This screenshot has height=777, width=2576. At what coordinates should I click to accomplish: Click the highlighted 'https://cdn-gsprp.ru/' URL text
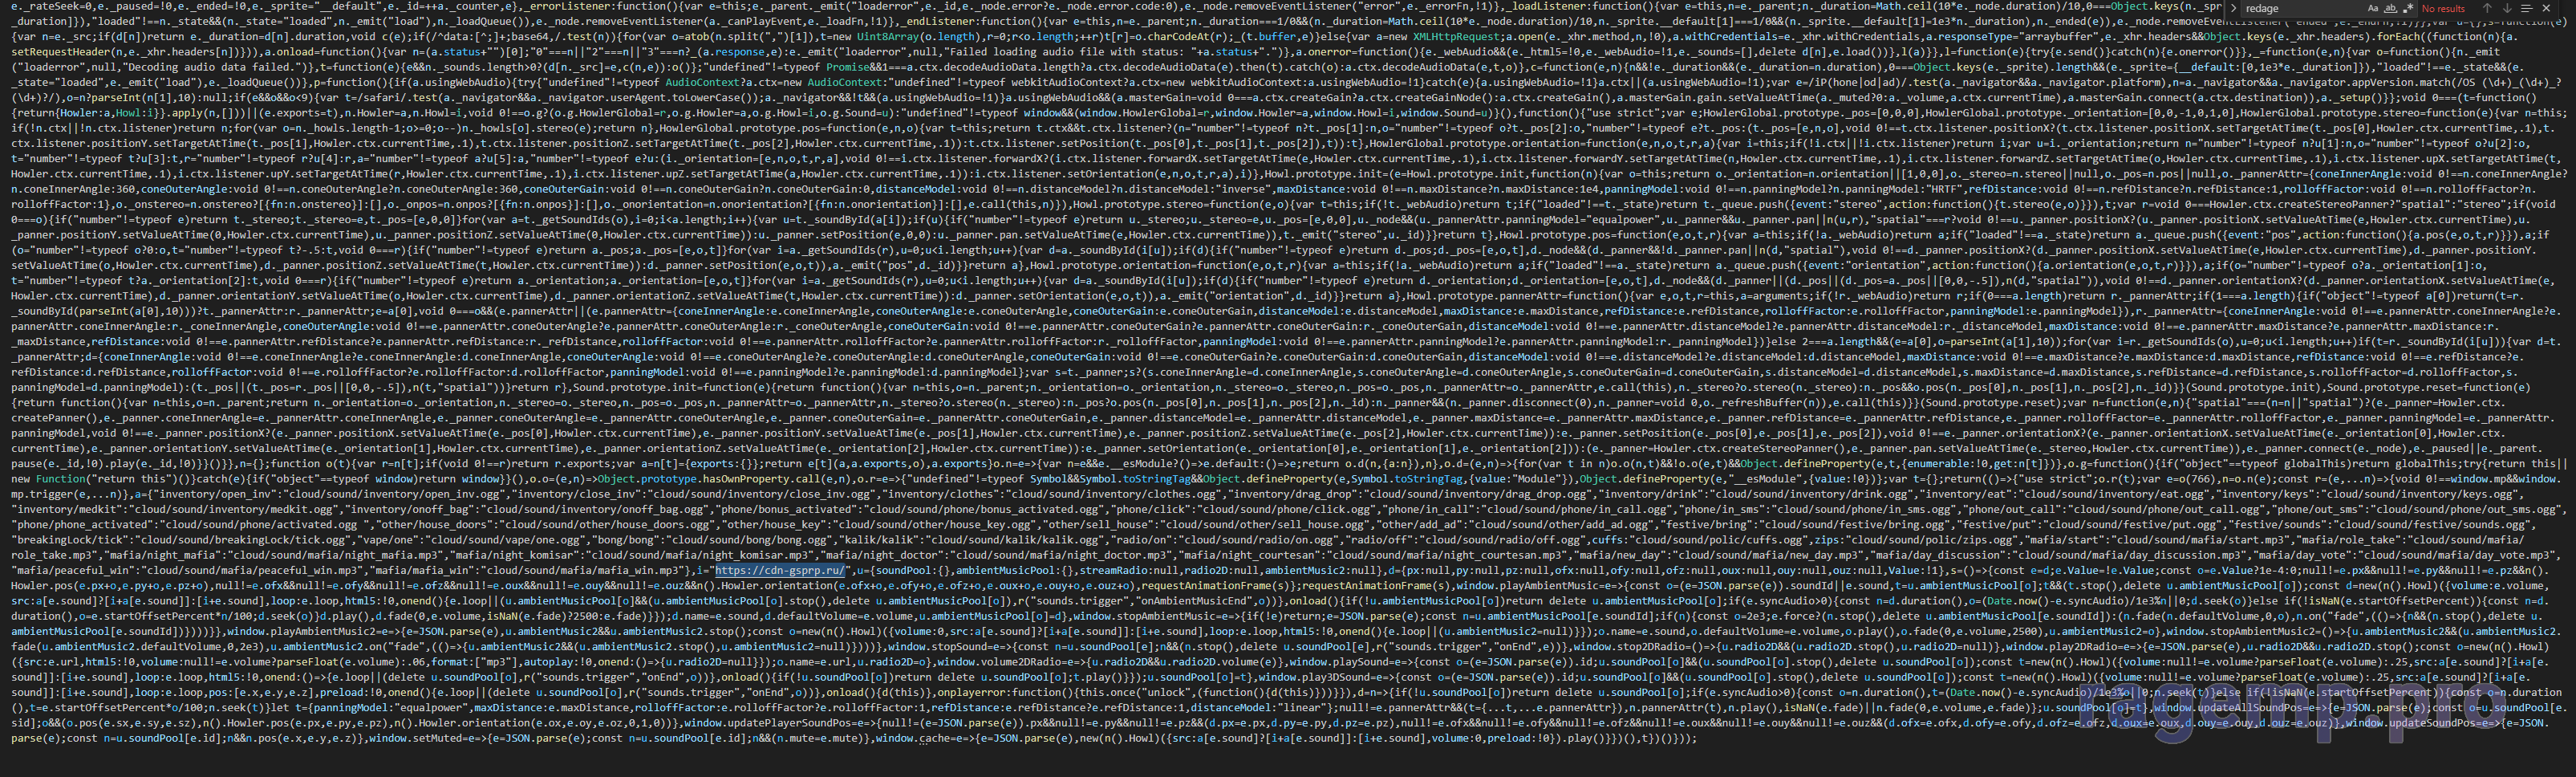click(x=780, y=570)
